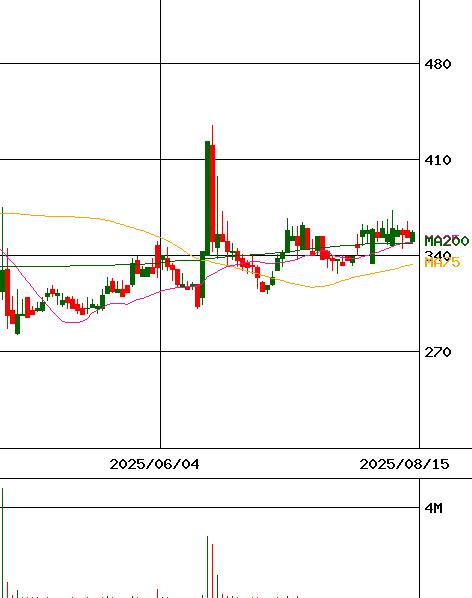Click the tallest green volume bar in June

[207, 567]
